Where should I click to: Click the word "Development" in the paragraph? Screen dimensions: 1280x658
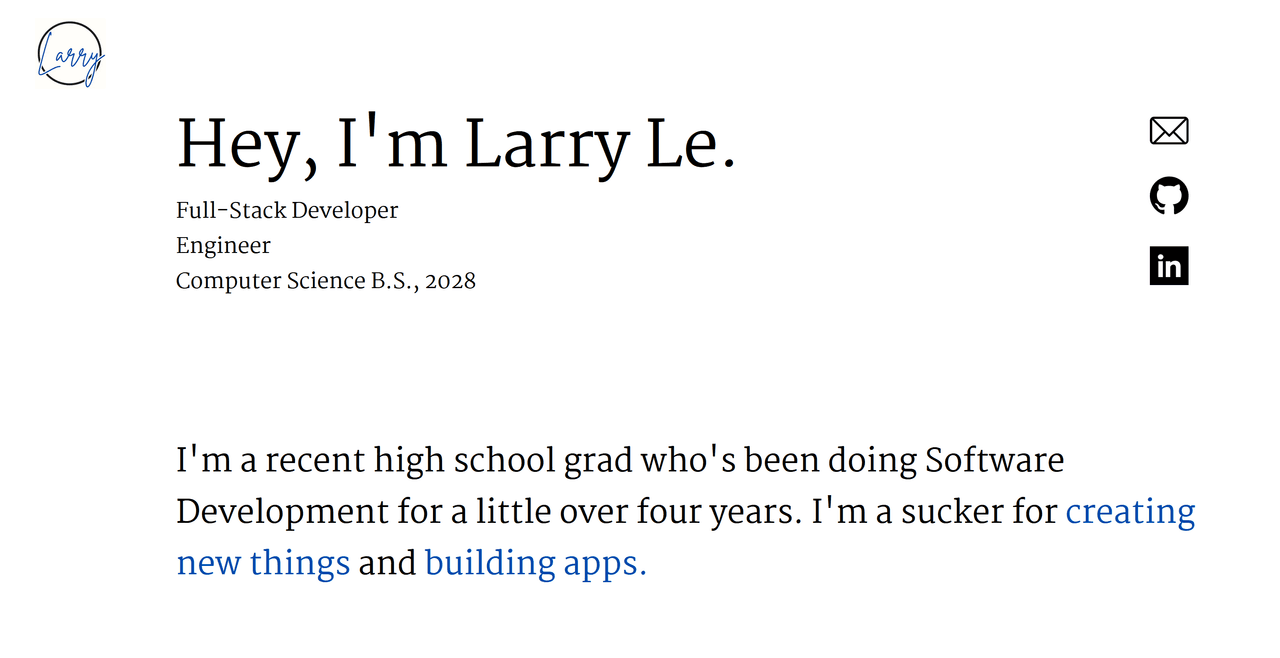tap(281, 512)
